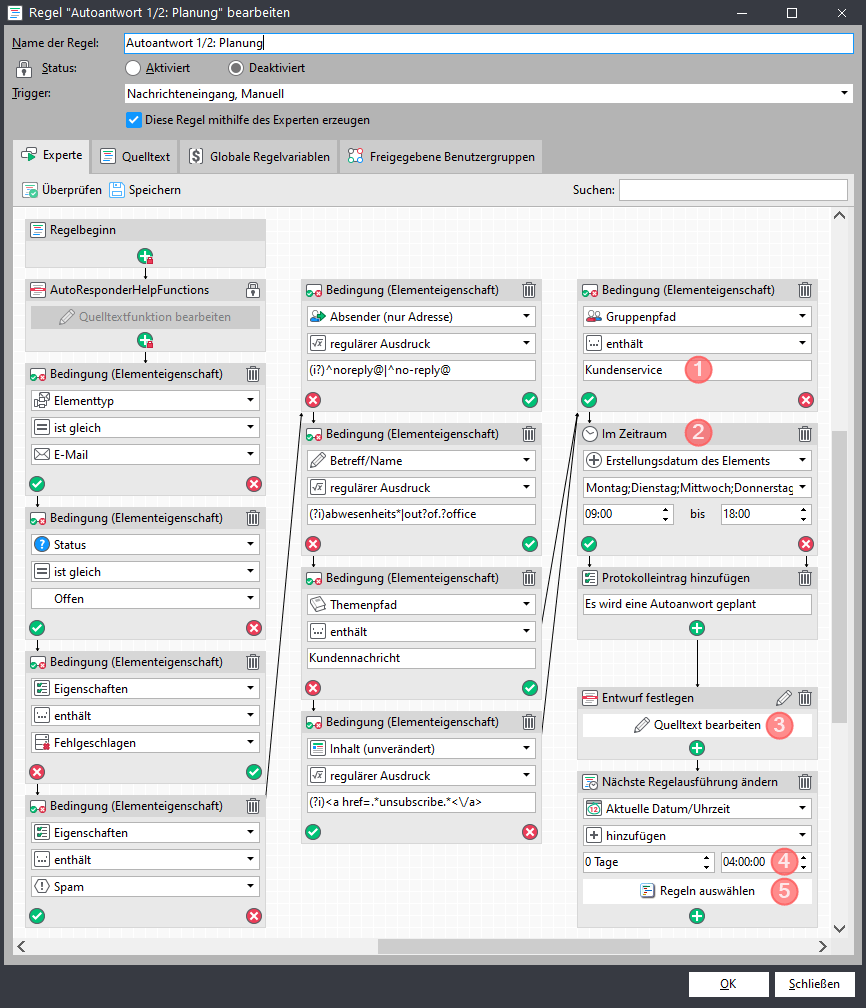The width and height of the screenshot is (866, 1008).
Task: Switch to the Experte tab
Action: tap(51, 156)
